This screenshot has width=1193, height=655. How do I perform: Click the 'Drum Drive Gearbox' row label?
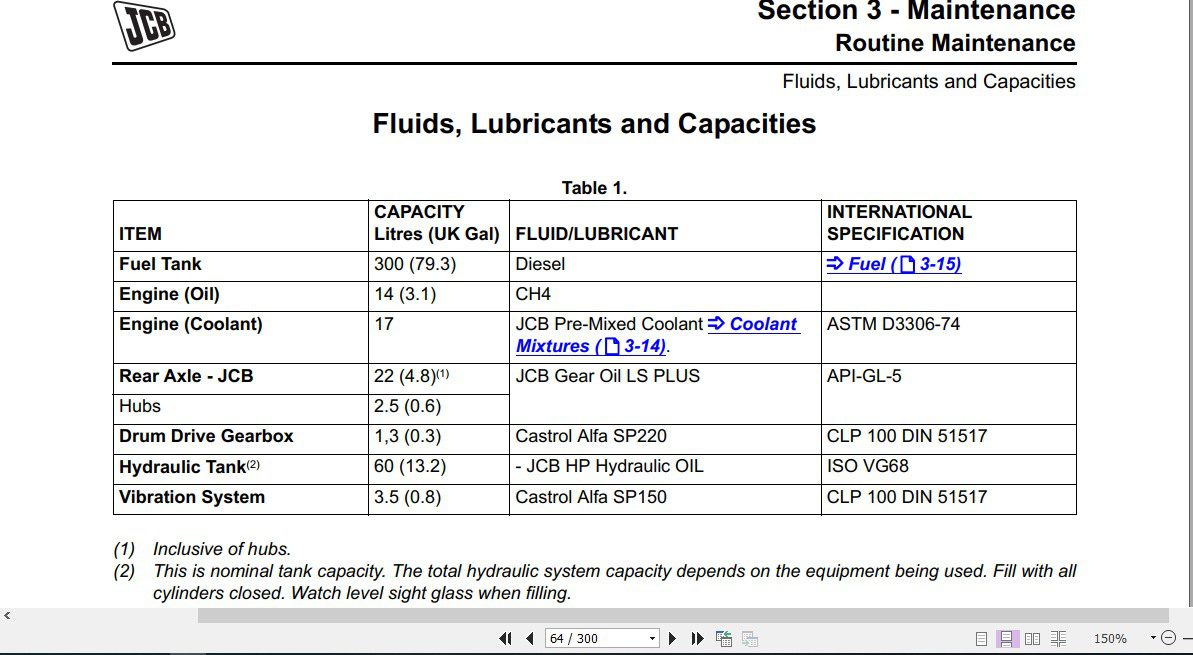[205, 437]
